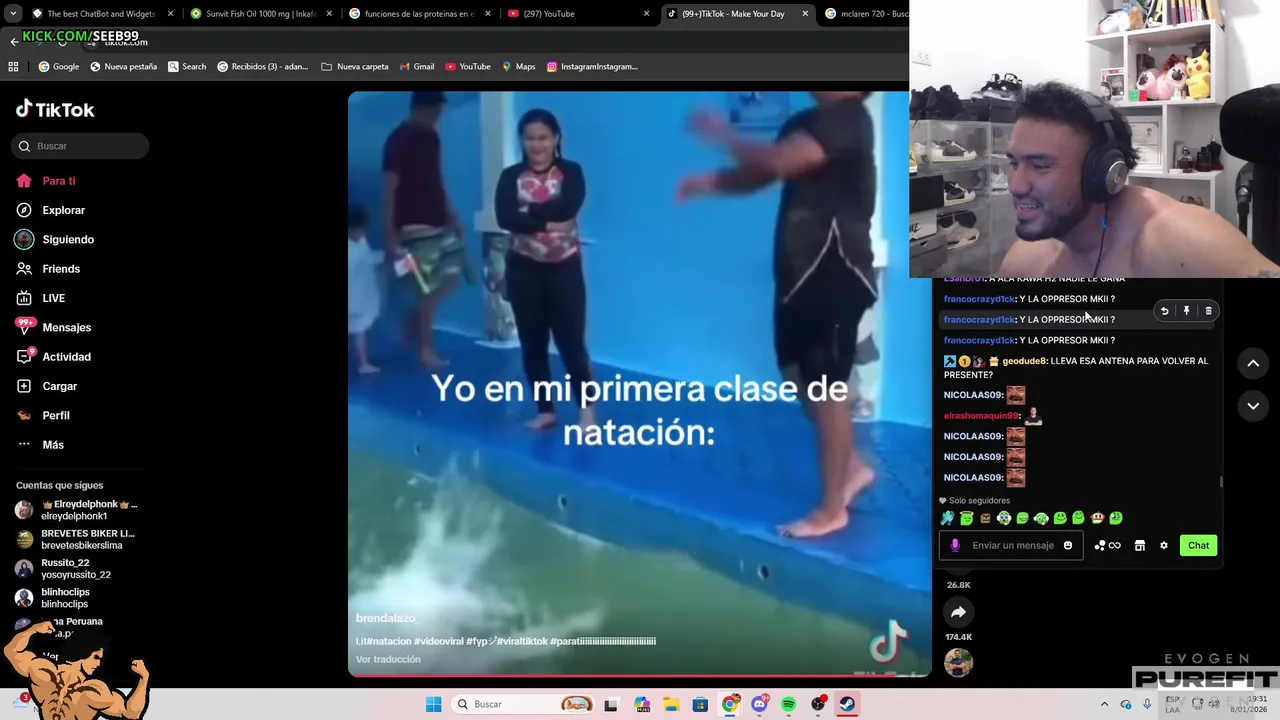
Task: Switch to the (297) YouTube tab
Action: 578,14
